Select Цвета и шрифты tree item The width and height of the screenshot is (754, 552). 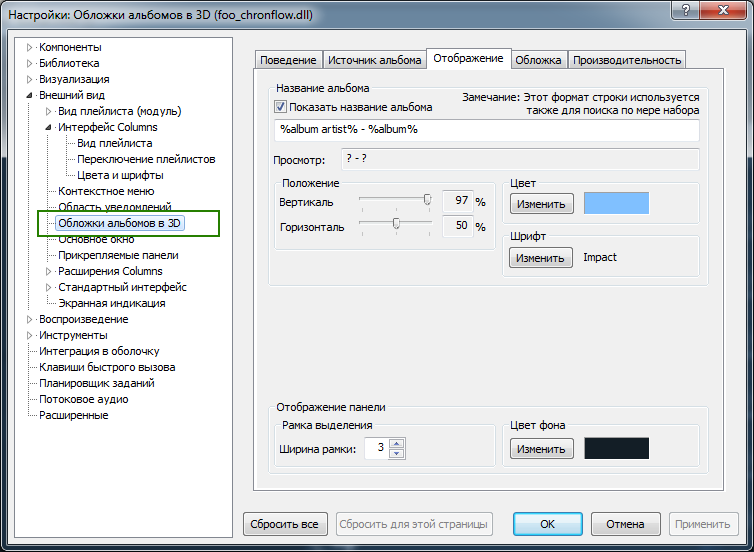coord(120,175)
